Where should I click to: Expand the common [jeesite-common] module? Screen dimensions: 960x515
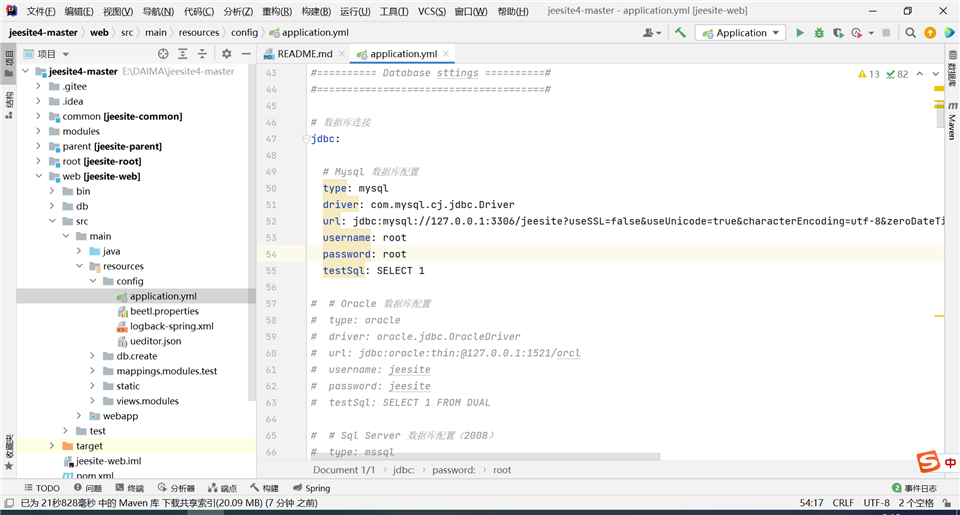pos(39,116)
